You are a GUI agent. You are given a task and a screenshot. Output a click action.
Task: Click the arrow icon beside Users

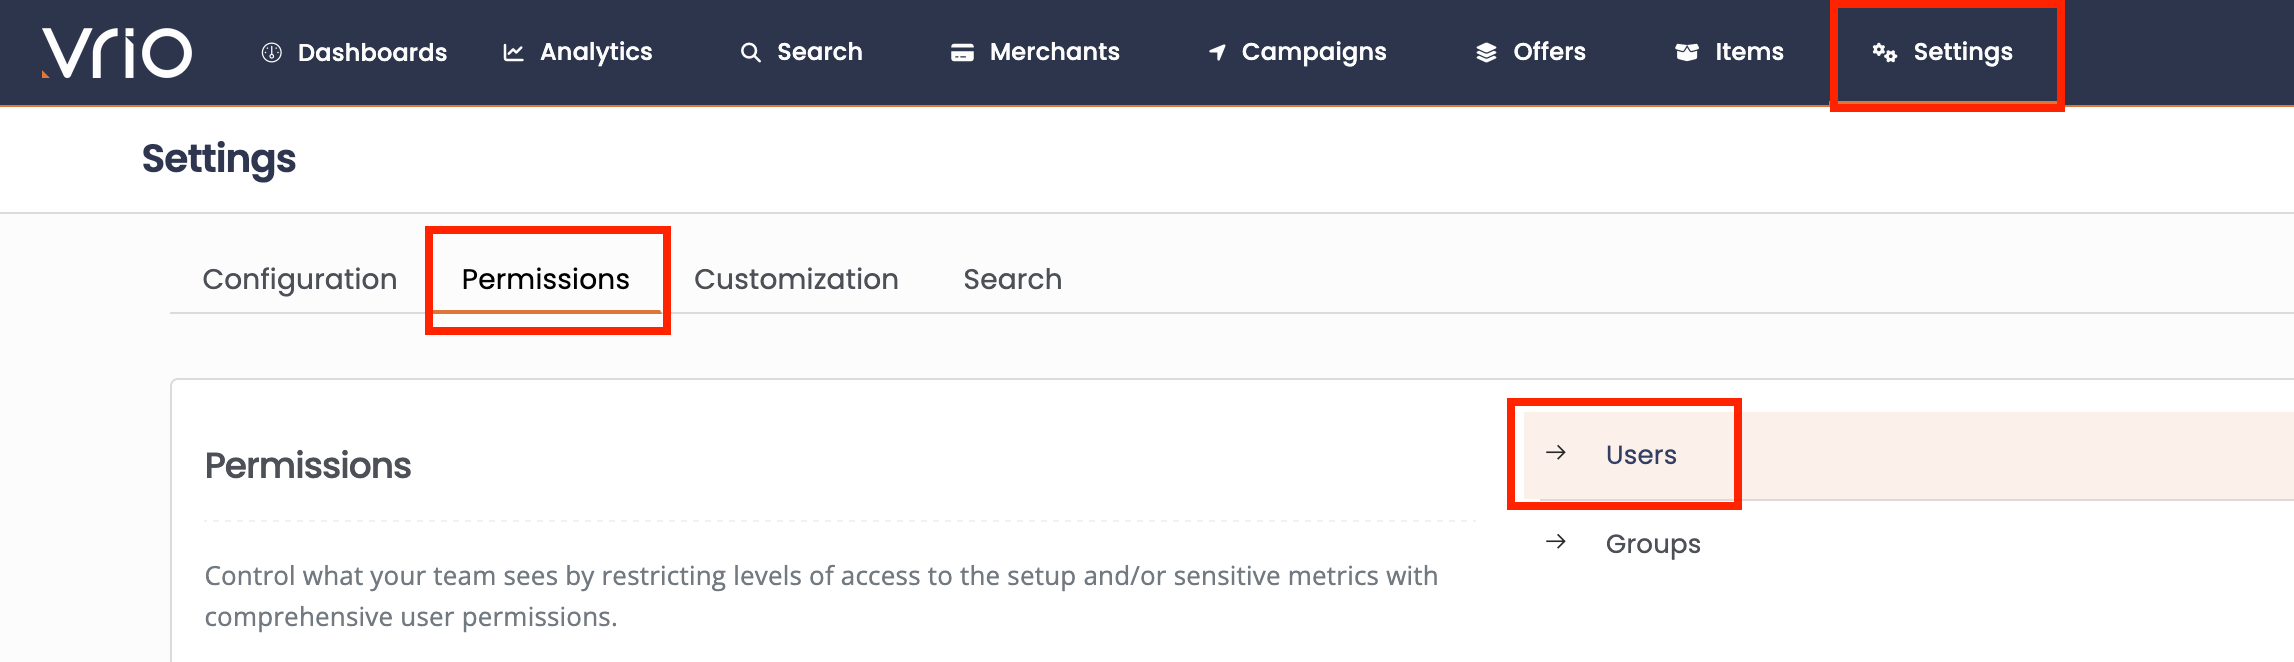click(1555, 453)
